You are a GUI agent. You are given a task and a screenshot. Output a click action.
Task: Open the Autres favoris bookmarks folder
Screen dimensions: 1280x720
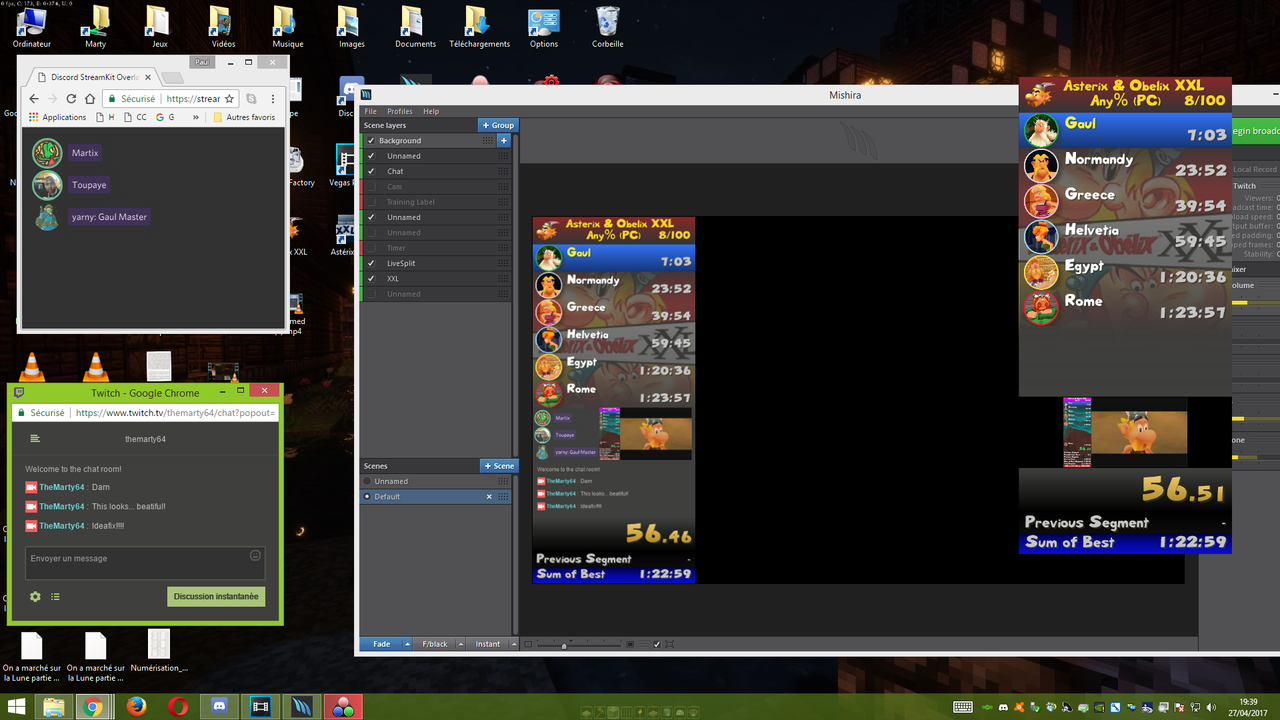pos(244,117)
